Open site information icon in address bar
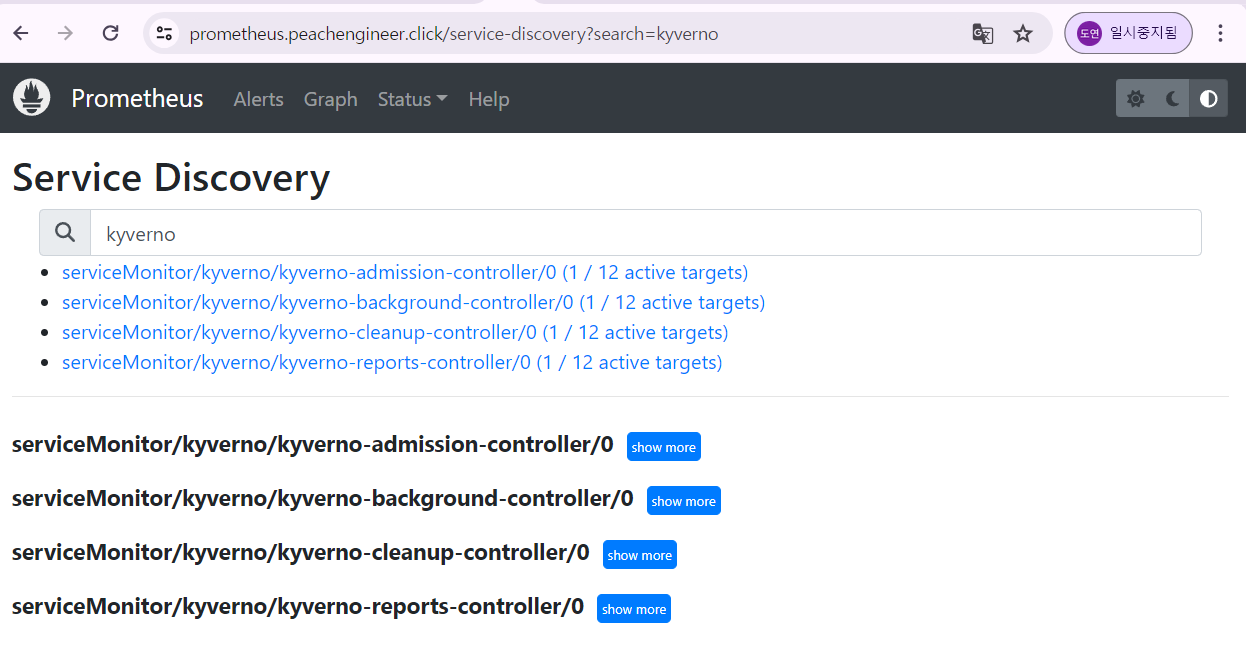The width and height of the screenshot is (1246, 670). click(164, 33)
